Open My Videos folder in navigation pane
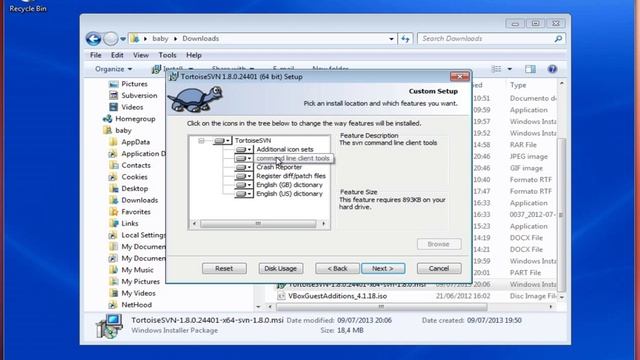This screenshot has width=640, height=360. point(138,293)
